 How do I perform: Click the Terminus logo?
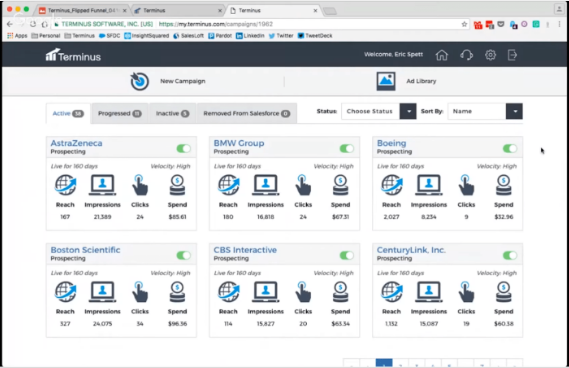(73, 55)
